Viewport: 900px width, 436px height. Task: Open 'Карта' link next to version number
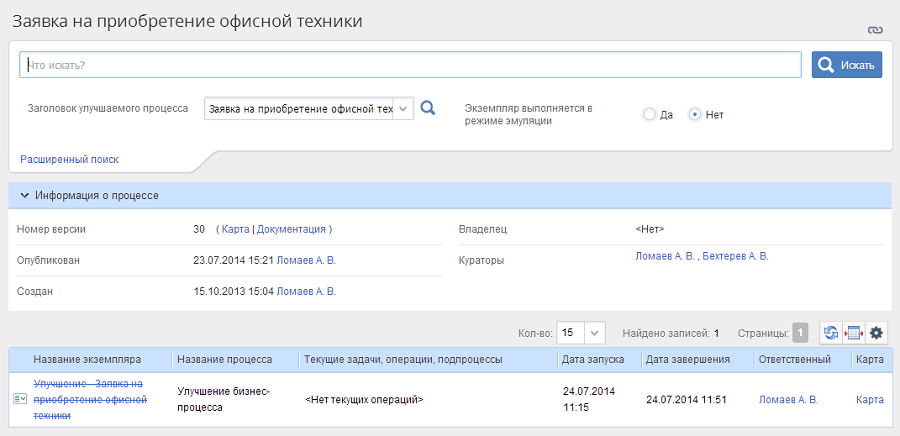click(x=235, y=229)
